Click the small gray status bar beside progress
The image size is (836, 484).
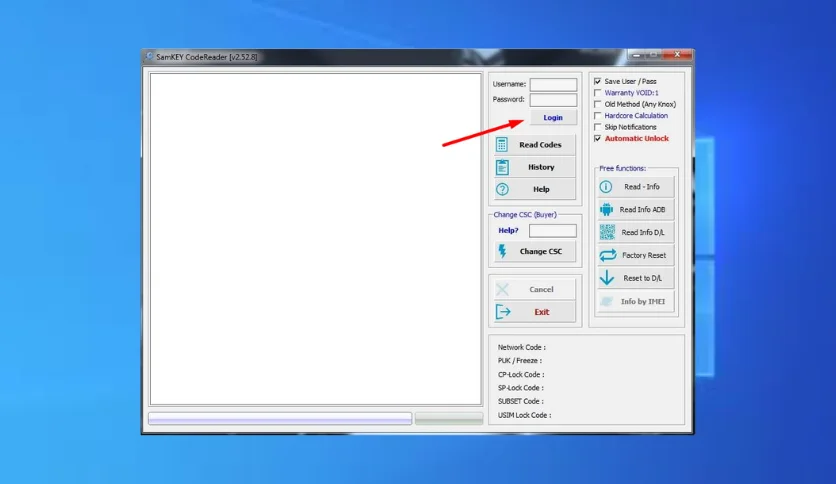(x=449, y=418)
